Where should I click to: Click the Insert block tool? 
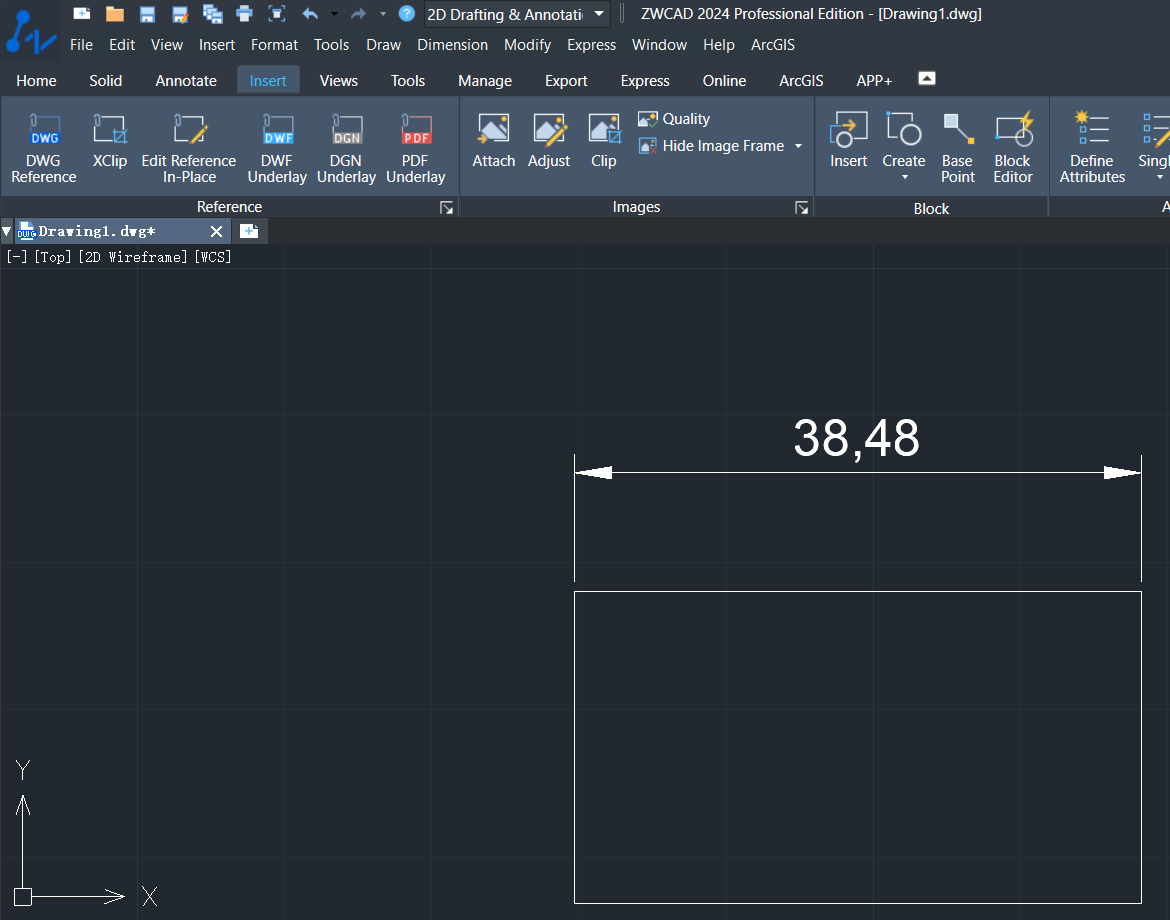[848, 142]
